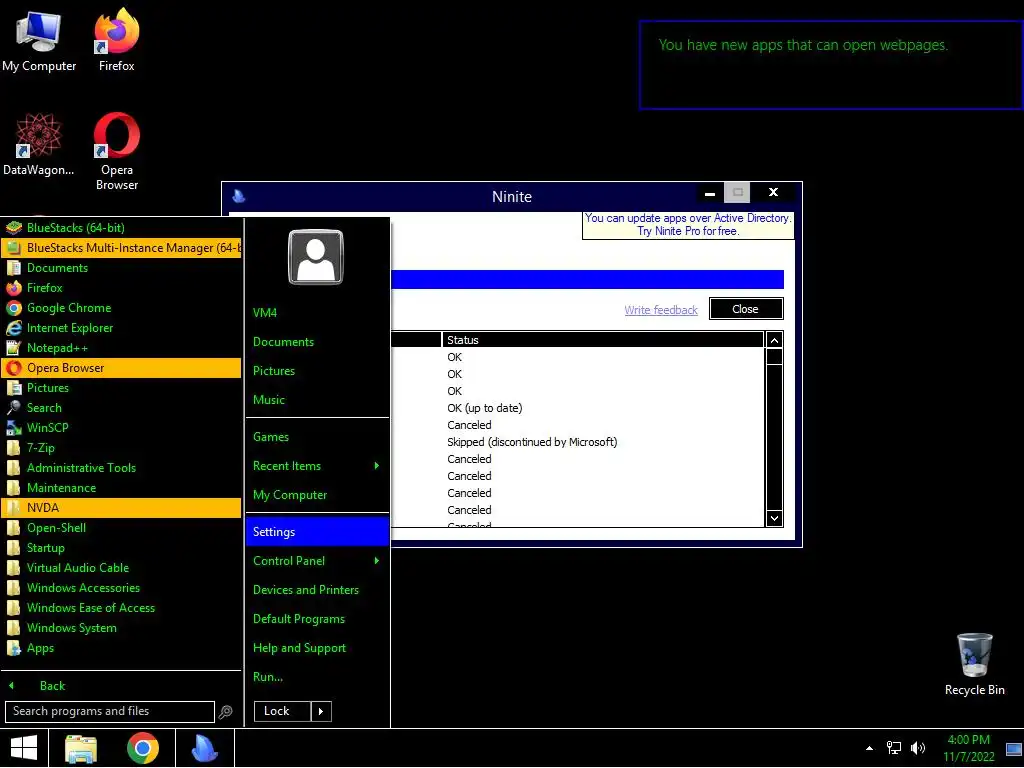This screenshot has width=1024, height=768.
Task: Open My Computer desktop icon
Action: pos(39,41)
